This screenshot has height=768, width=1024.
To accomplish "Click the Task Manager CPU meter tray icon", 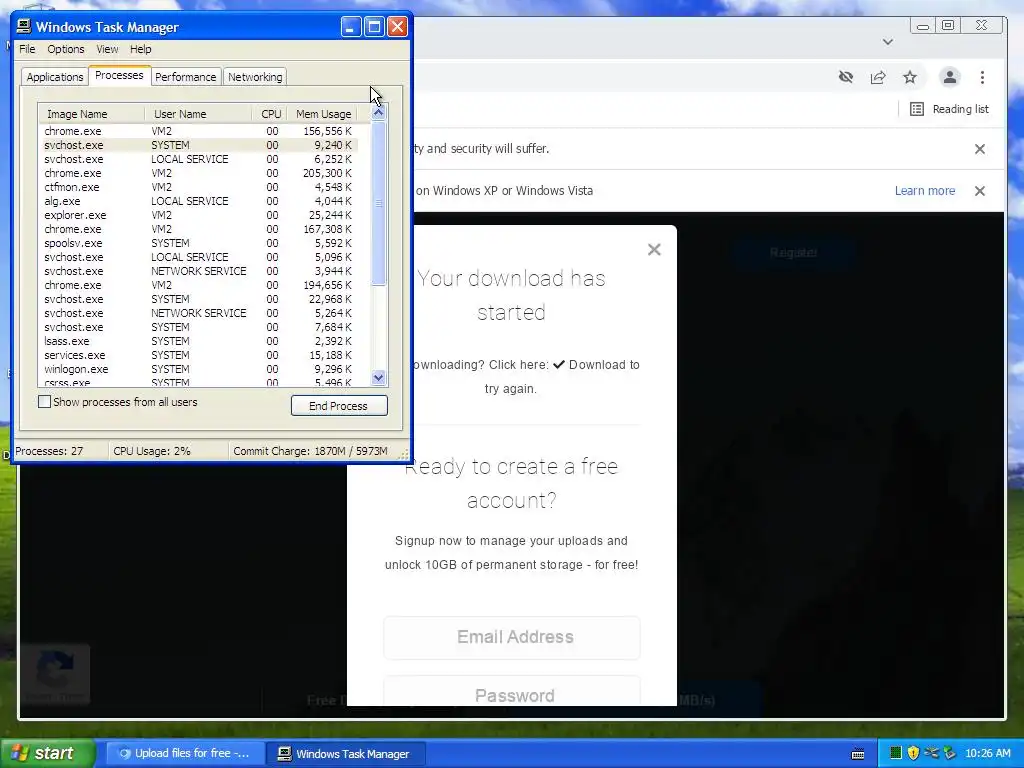I will coord(895,753).
